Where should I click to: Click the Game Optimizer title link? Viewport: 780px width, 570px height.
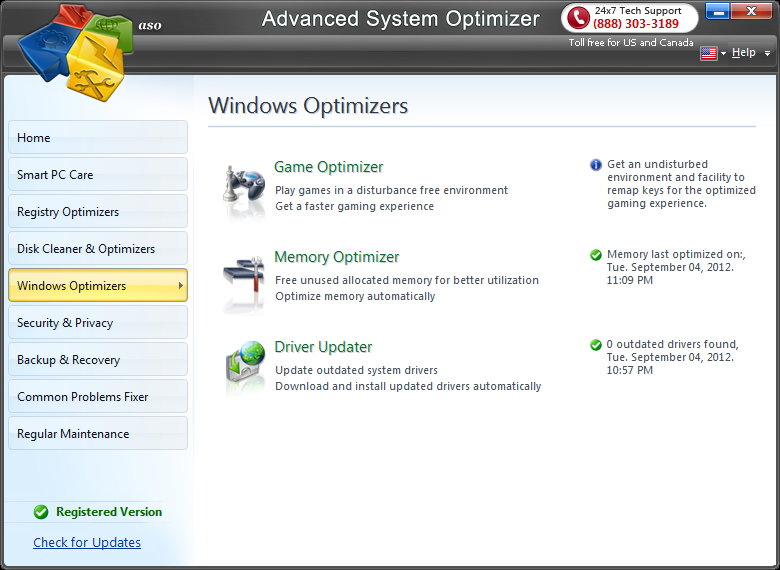click(x=328, y=167)
